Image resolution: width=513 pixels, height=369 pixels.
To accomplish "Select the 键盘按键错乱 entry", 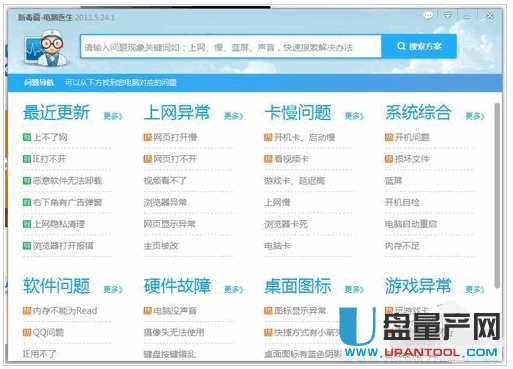I will 169,354.
